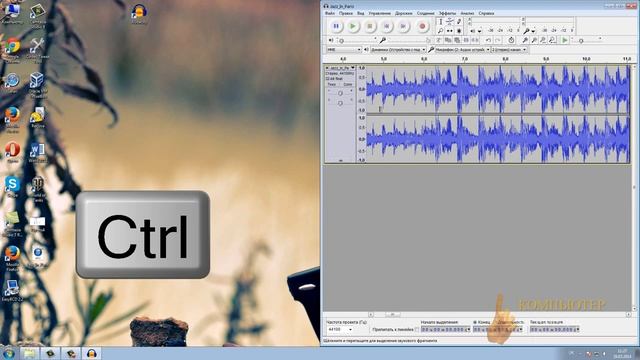
Task: Open the selection start time format arrow
Action: pos(468,329)
